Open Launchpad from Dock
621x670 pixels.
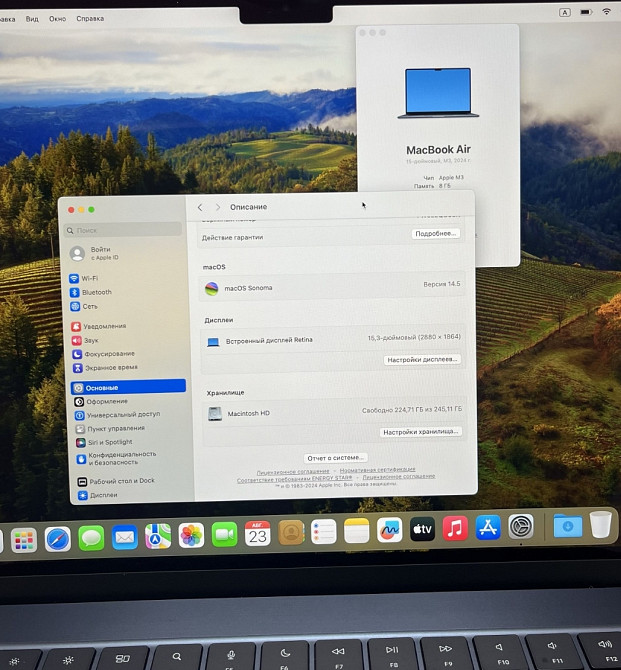(x=24, y=541)
